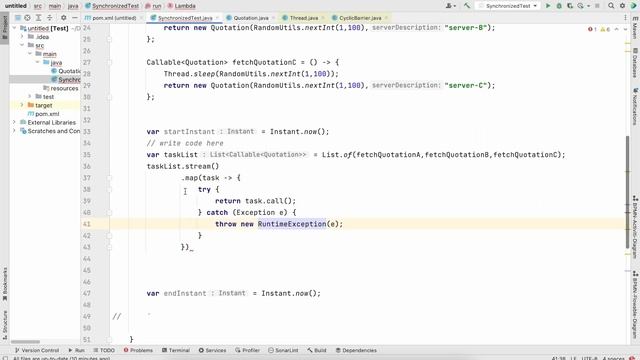Switch to Quotation.java tab

[x=250, y=18]
